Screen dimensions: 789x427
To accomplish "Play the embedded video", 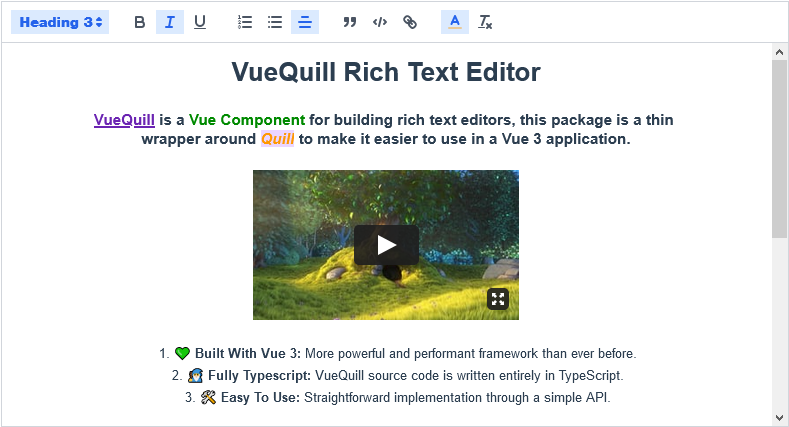I will pos(386,245).
